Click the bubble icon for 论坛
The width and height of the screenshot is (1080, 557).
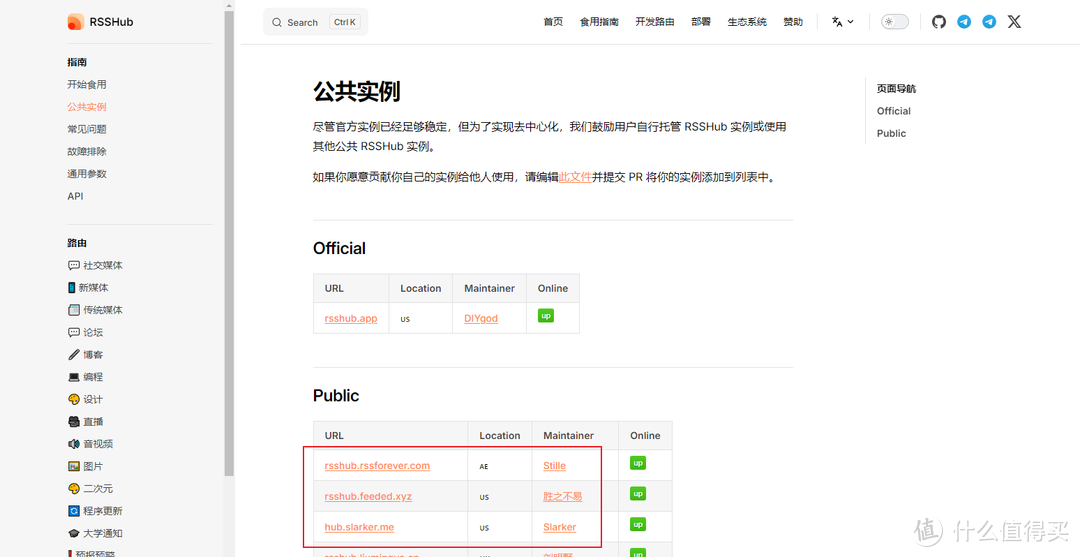[74, 332]
